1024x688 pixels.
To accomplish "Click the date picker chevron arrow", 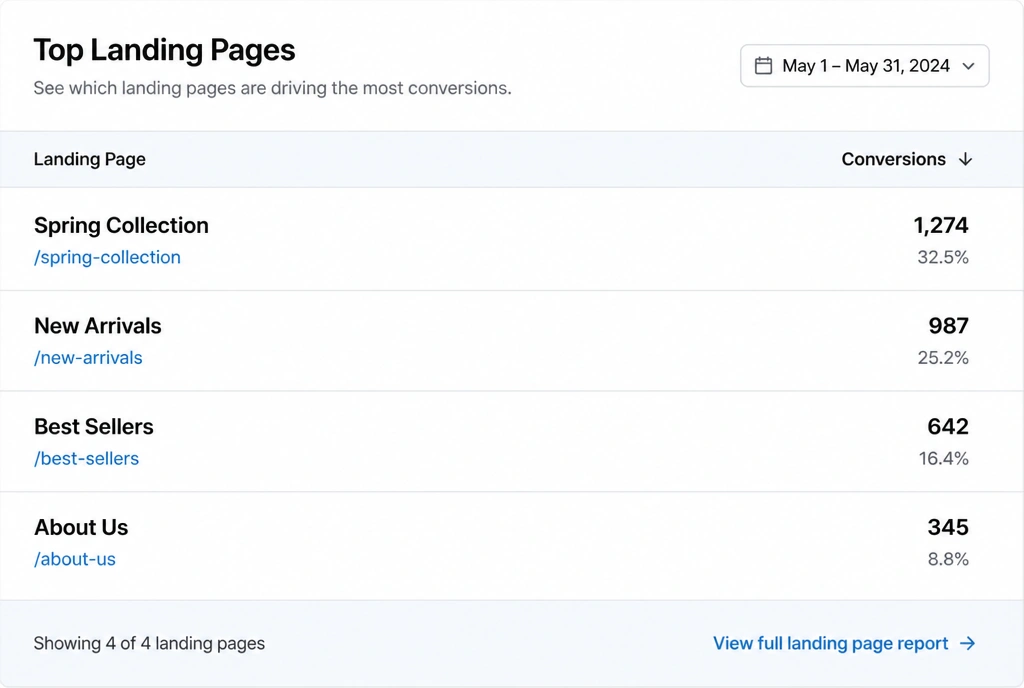I will [x=968, y=66].
